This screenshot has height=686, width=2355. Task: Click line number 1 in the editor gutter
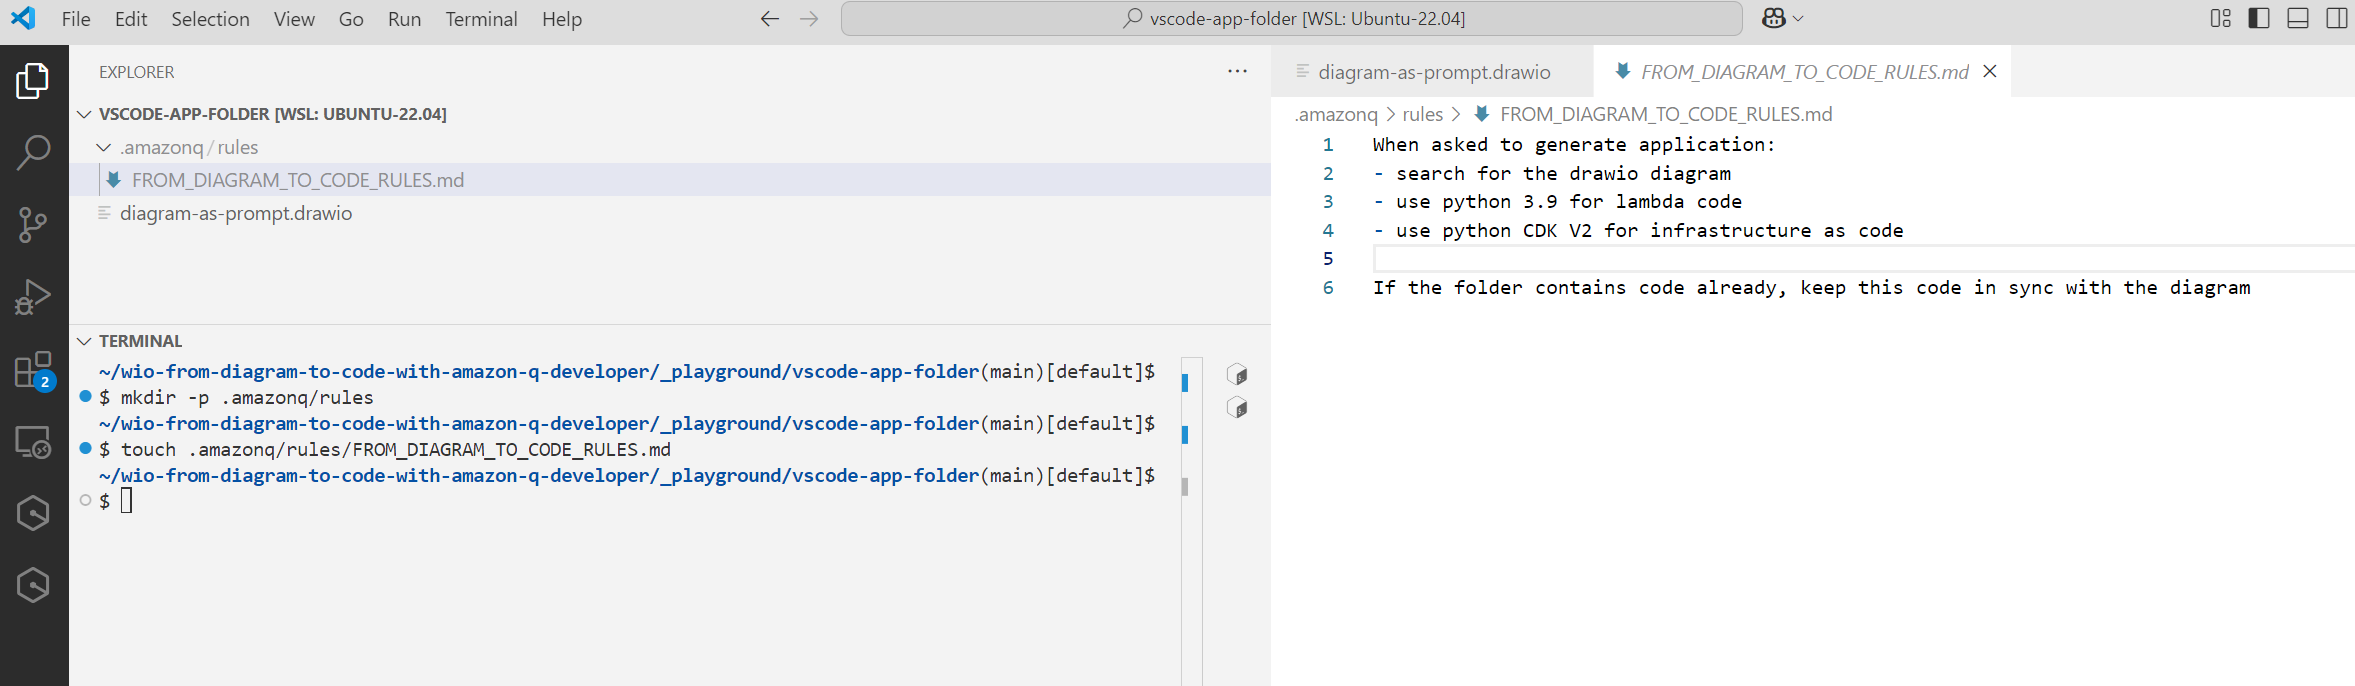[1328, 145]
